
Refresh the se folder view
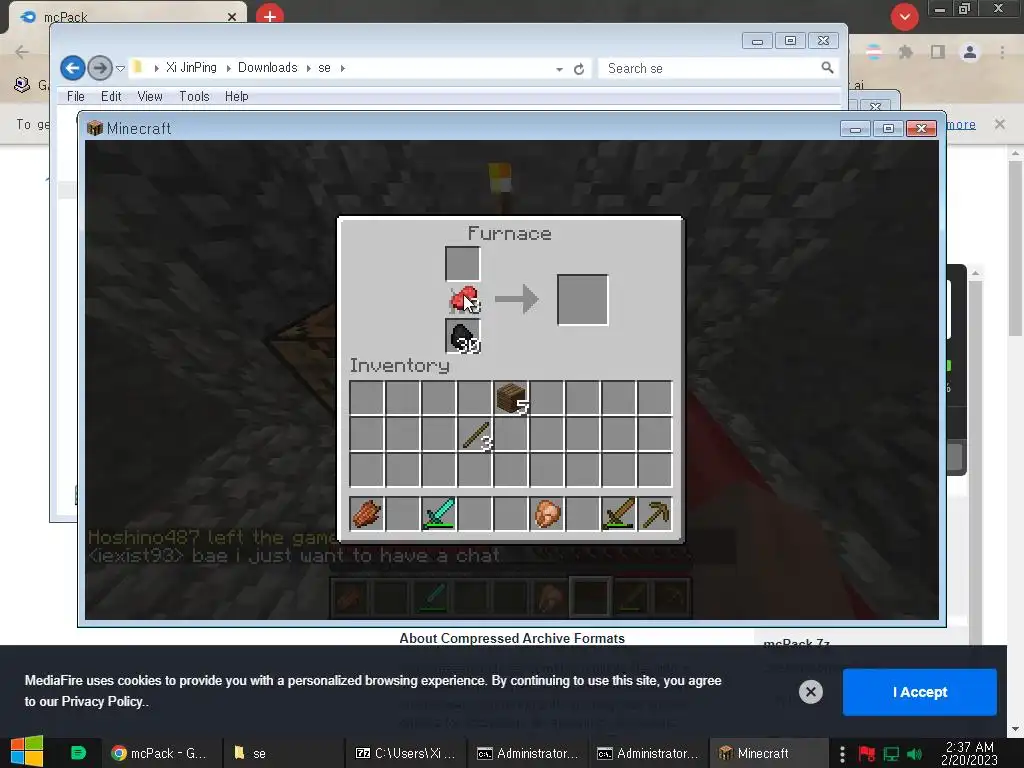(x=579, y=69)
